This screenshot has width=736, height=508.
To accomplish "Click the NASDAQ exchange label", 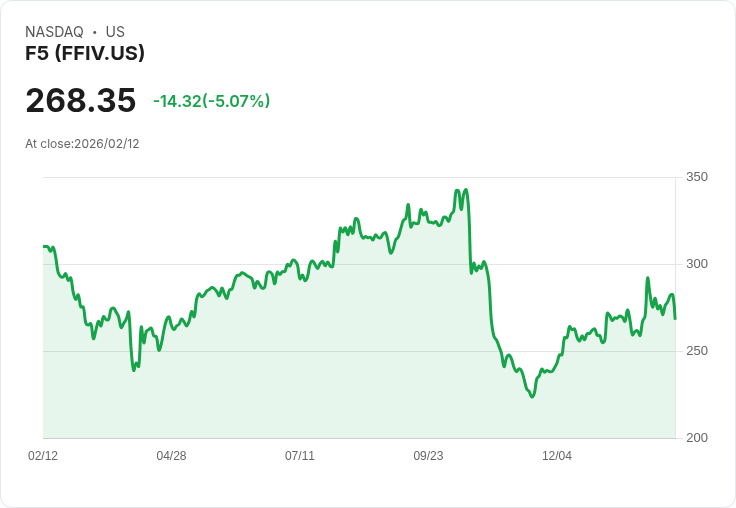I will click(x=54, y=32).
